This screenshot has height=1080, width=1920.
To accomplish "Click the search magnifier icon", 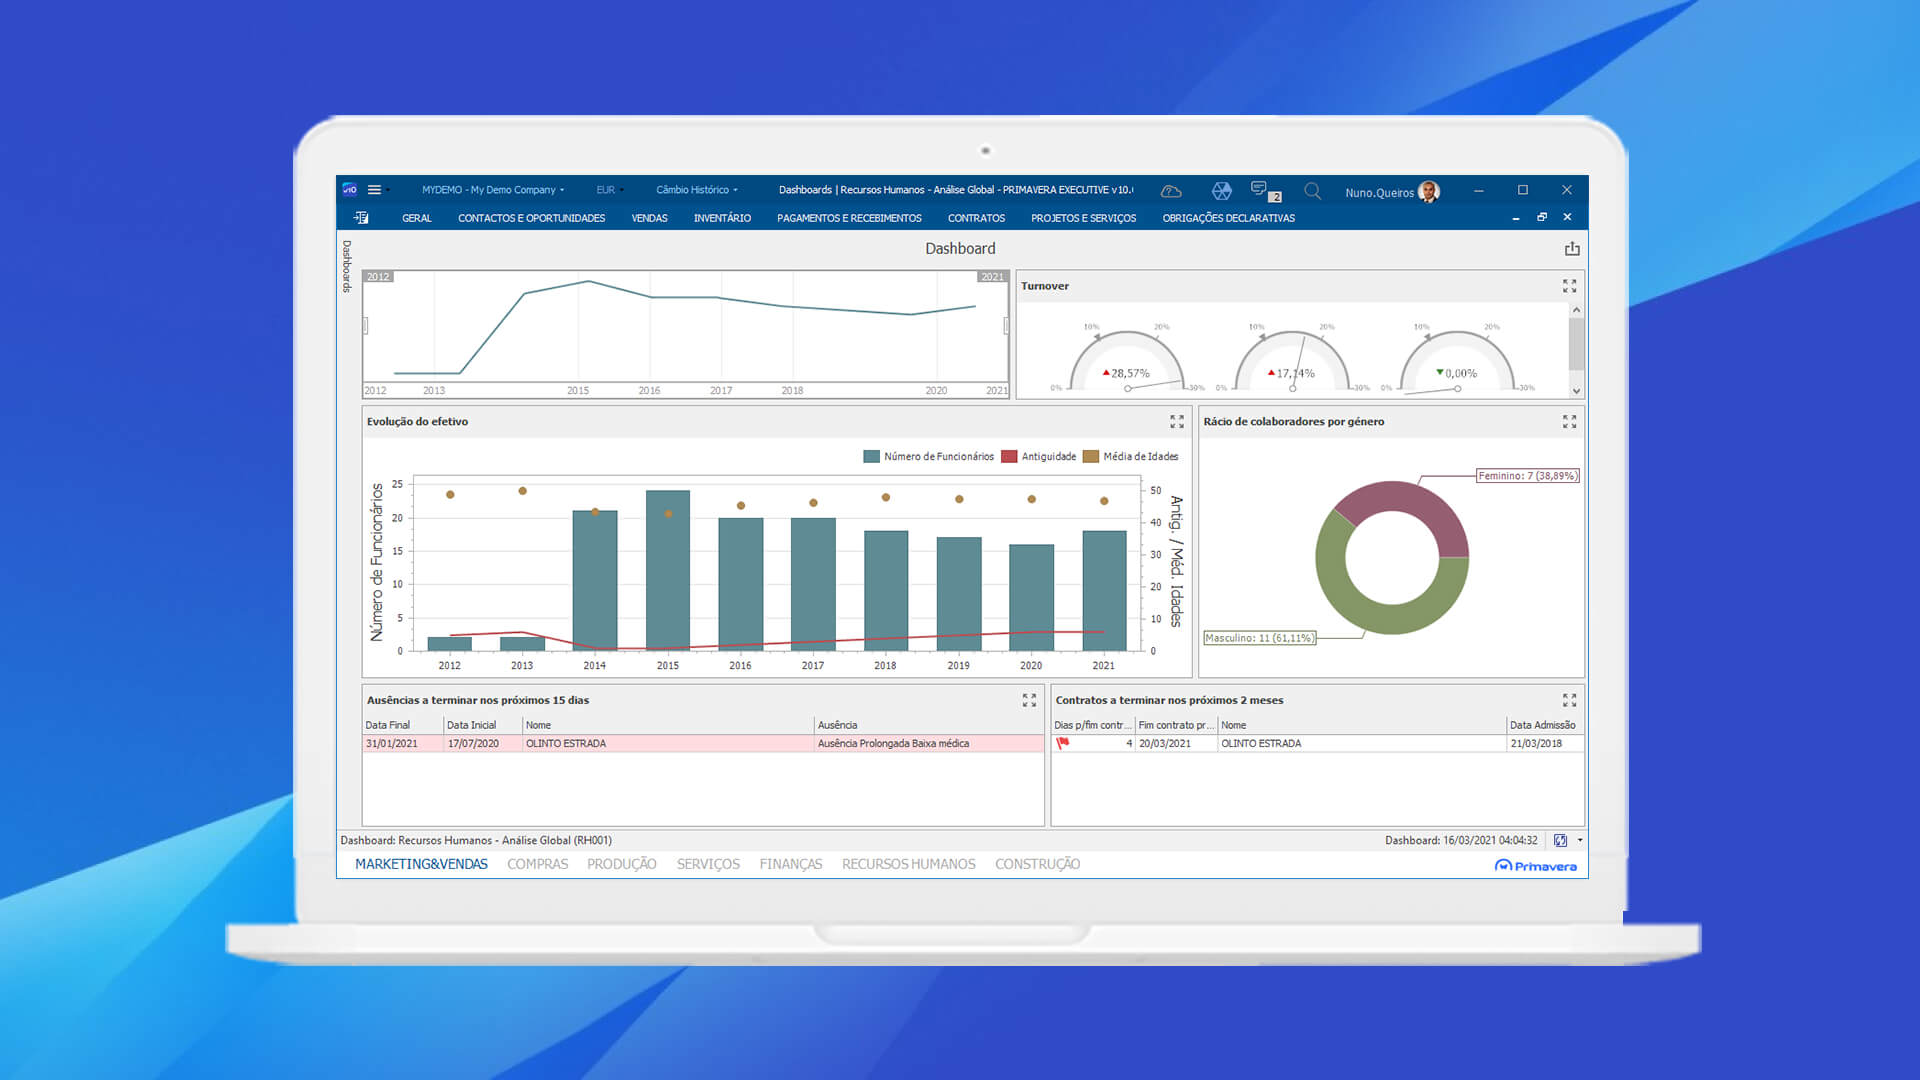I will 1312,190.
